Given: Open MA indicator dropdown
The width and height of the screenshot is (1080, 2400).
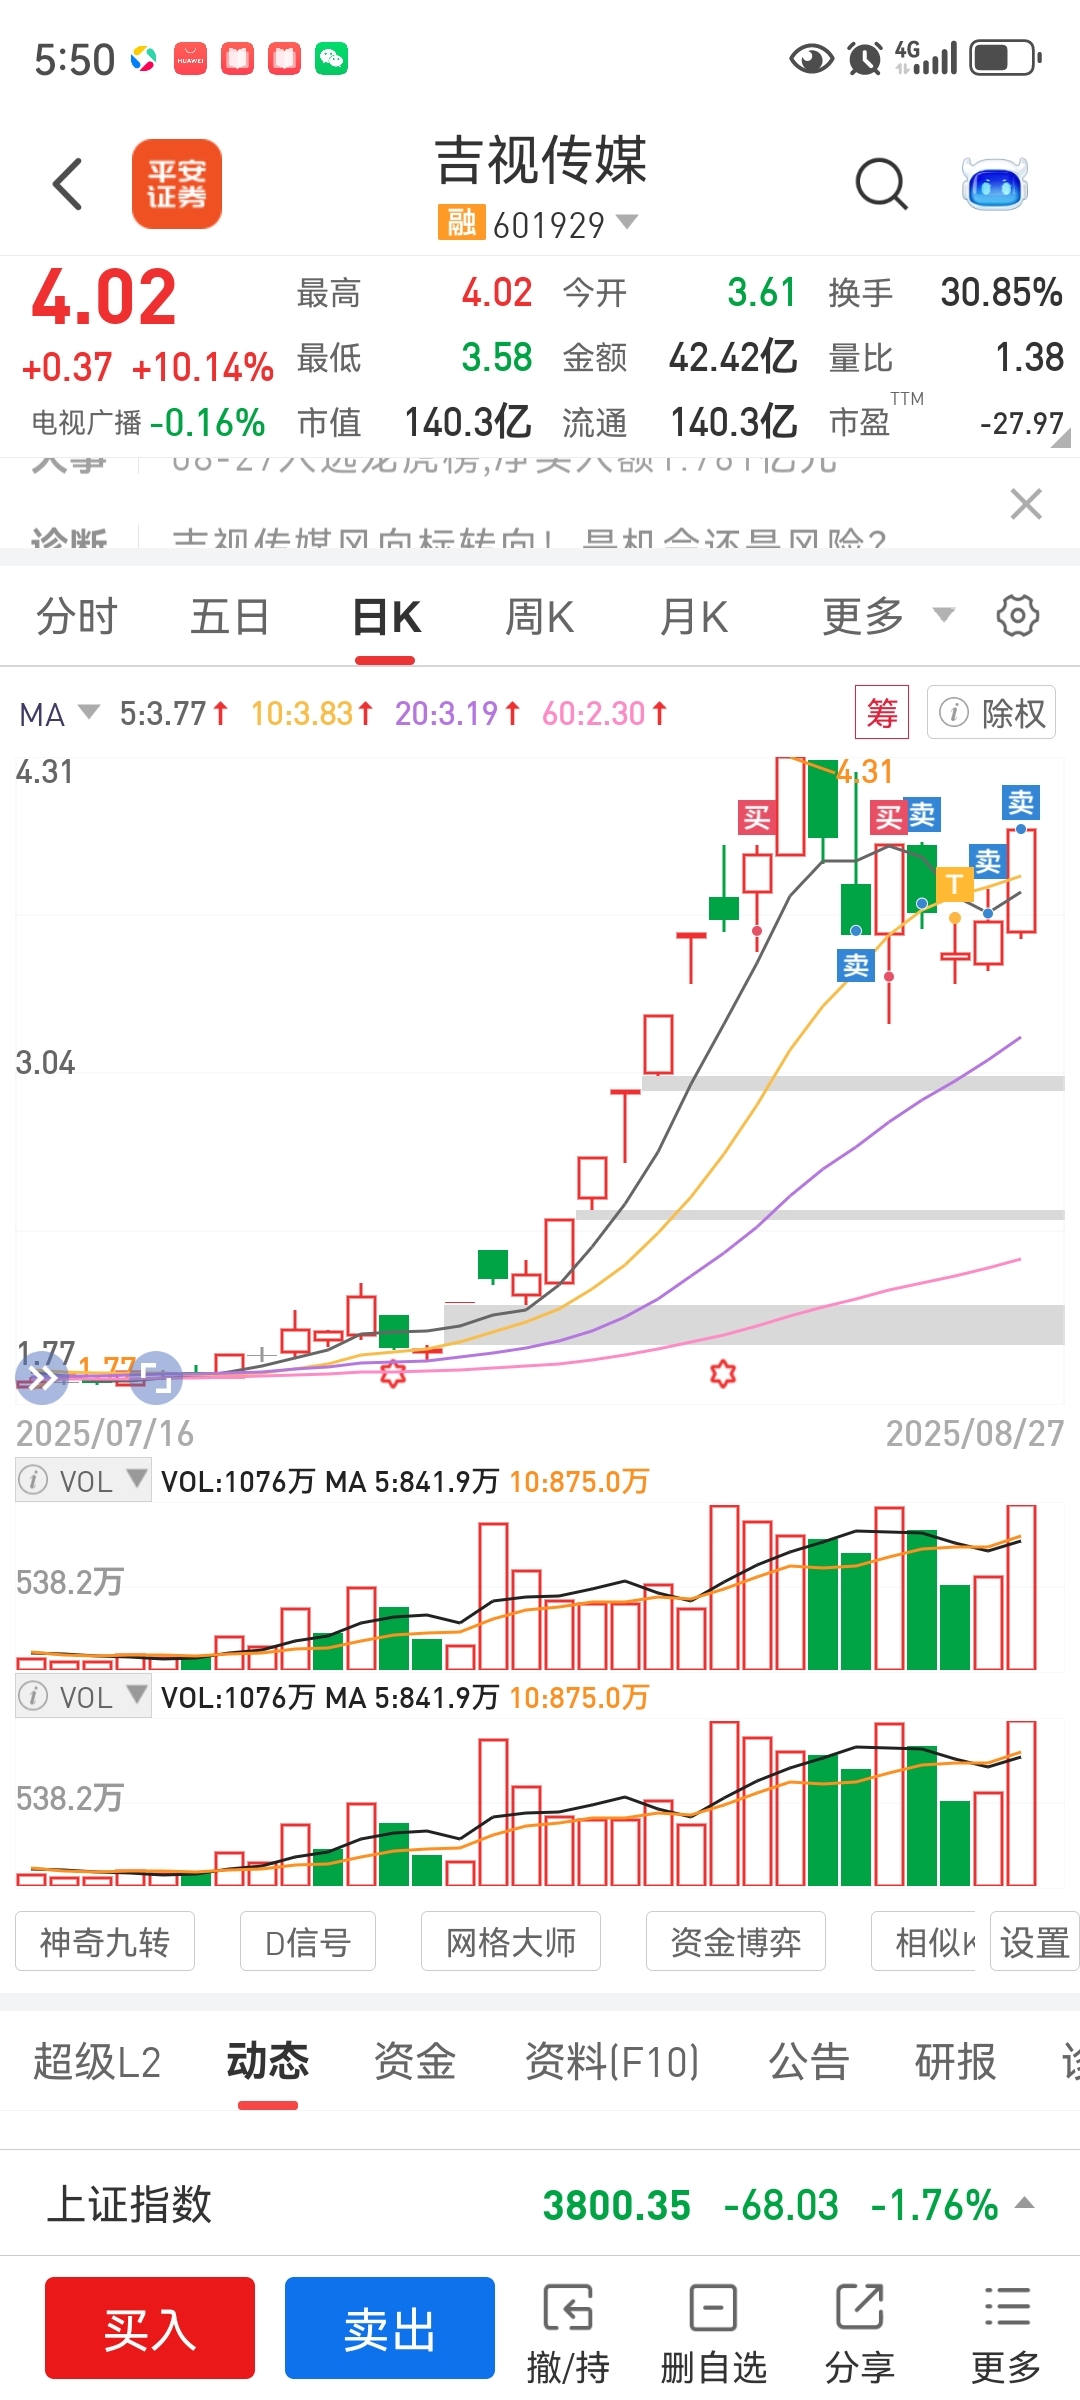Looking at the screenshot, I should pyautogui.click(x=60, y=714).
